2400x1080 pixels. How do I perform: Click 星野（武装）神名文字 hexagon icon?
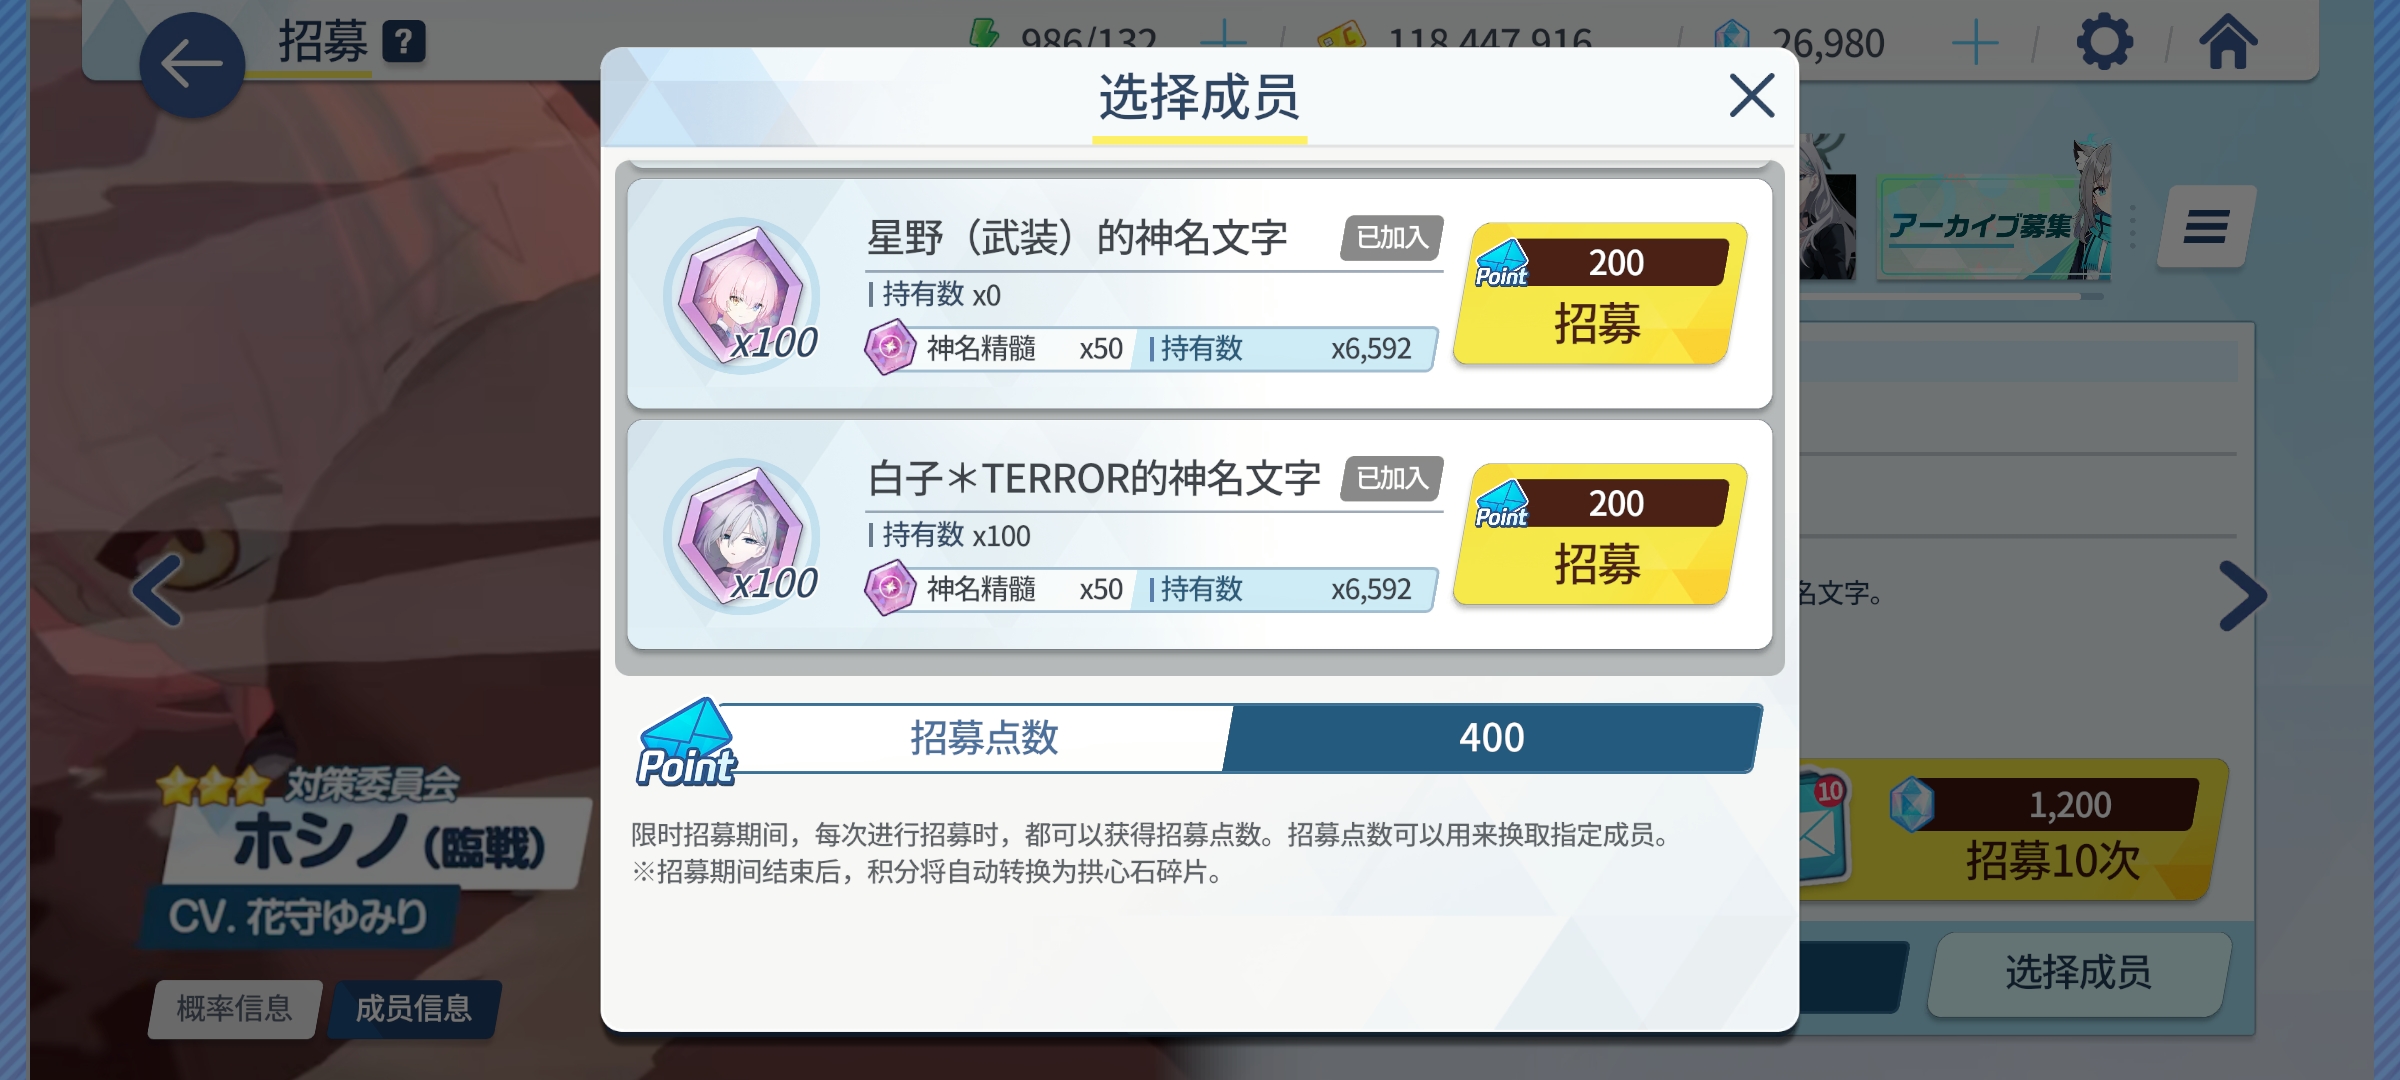(x=741, y=296)
